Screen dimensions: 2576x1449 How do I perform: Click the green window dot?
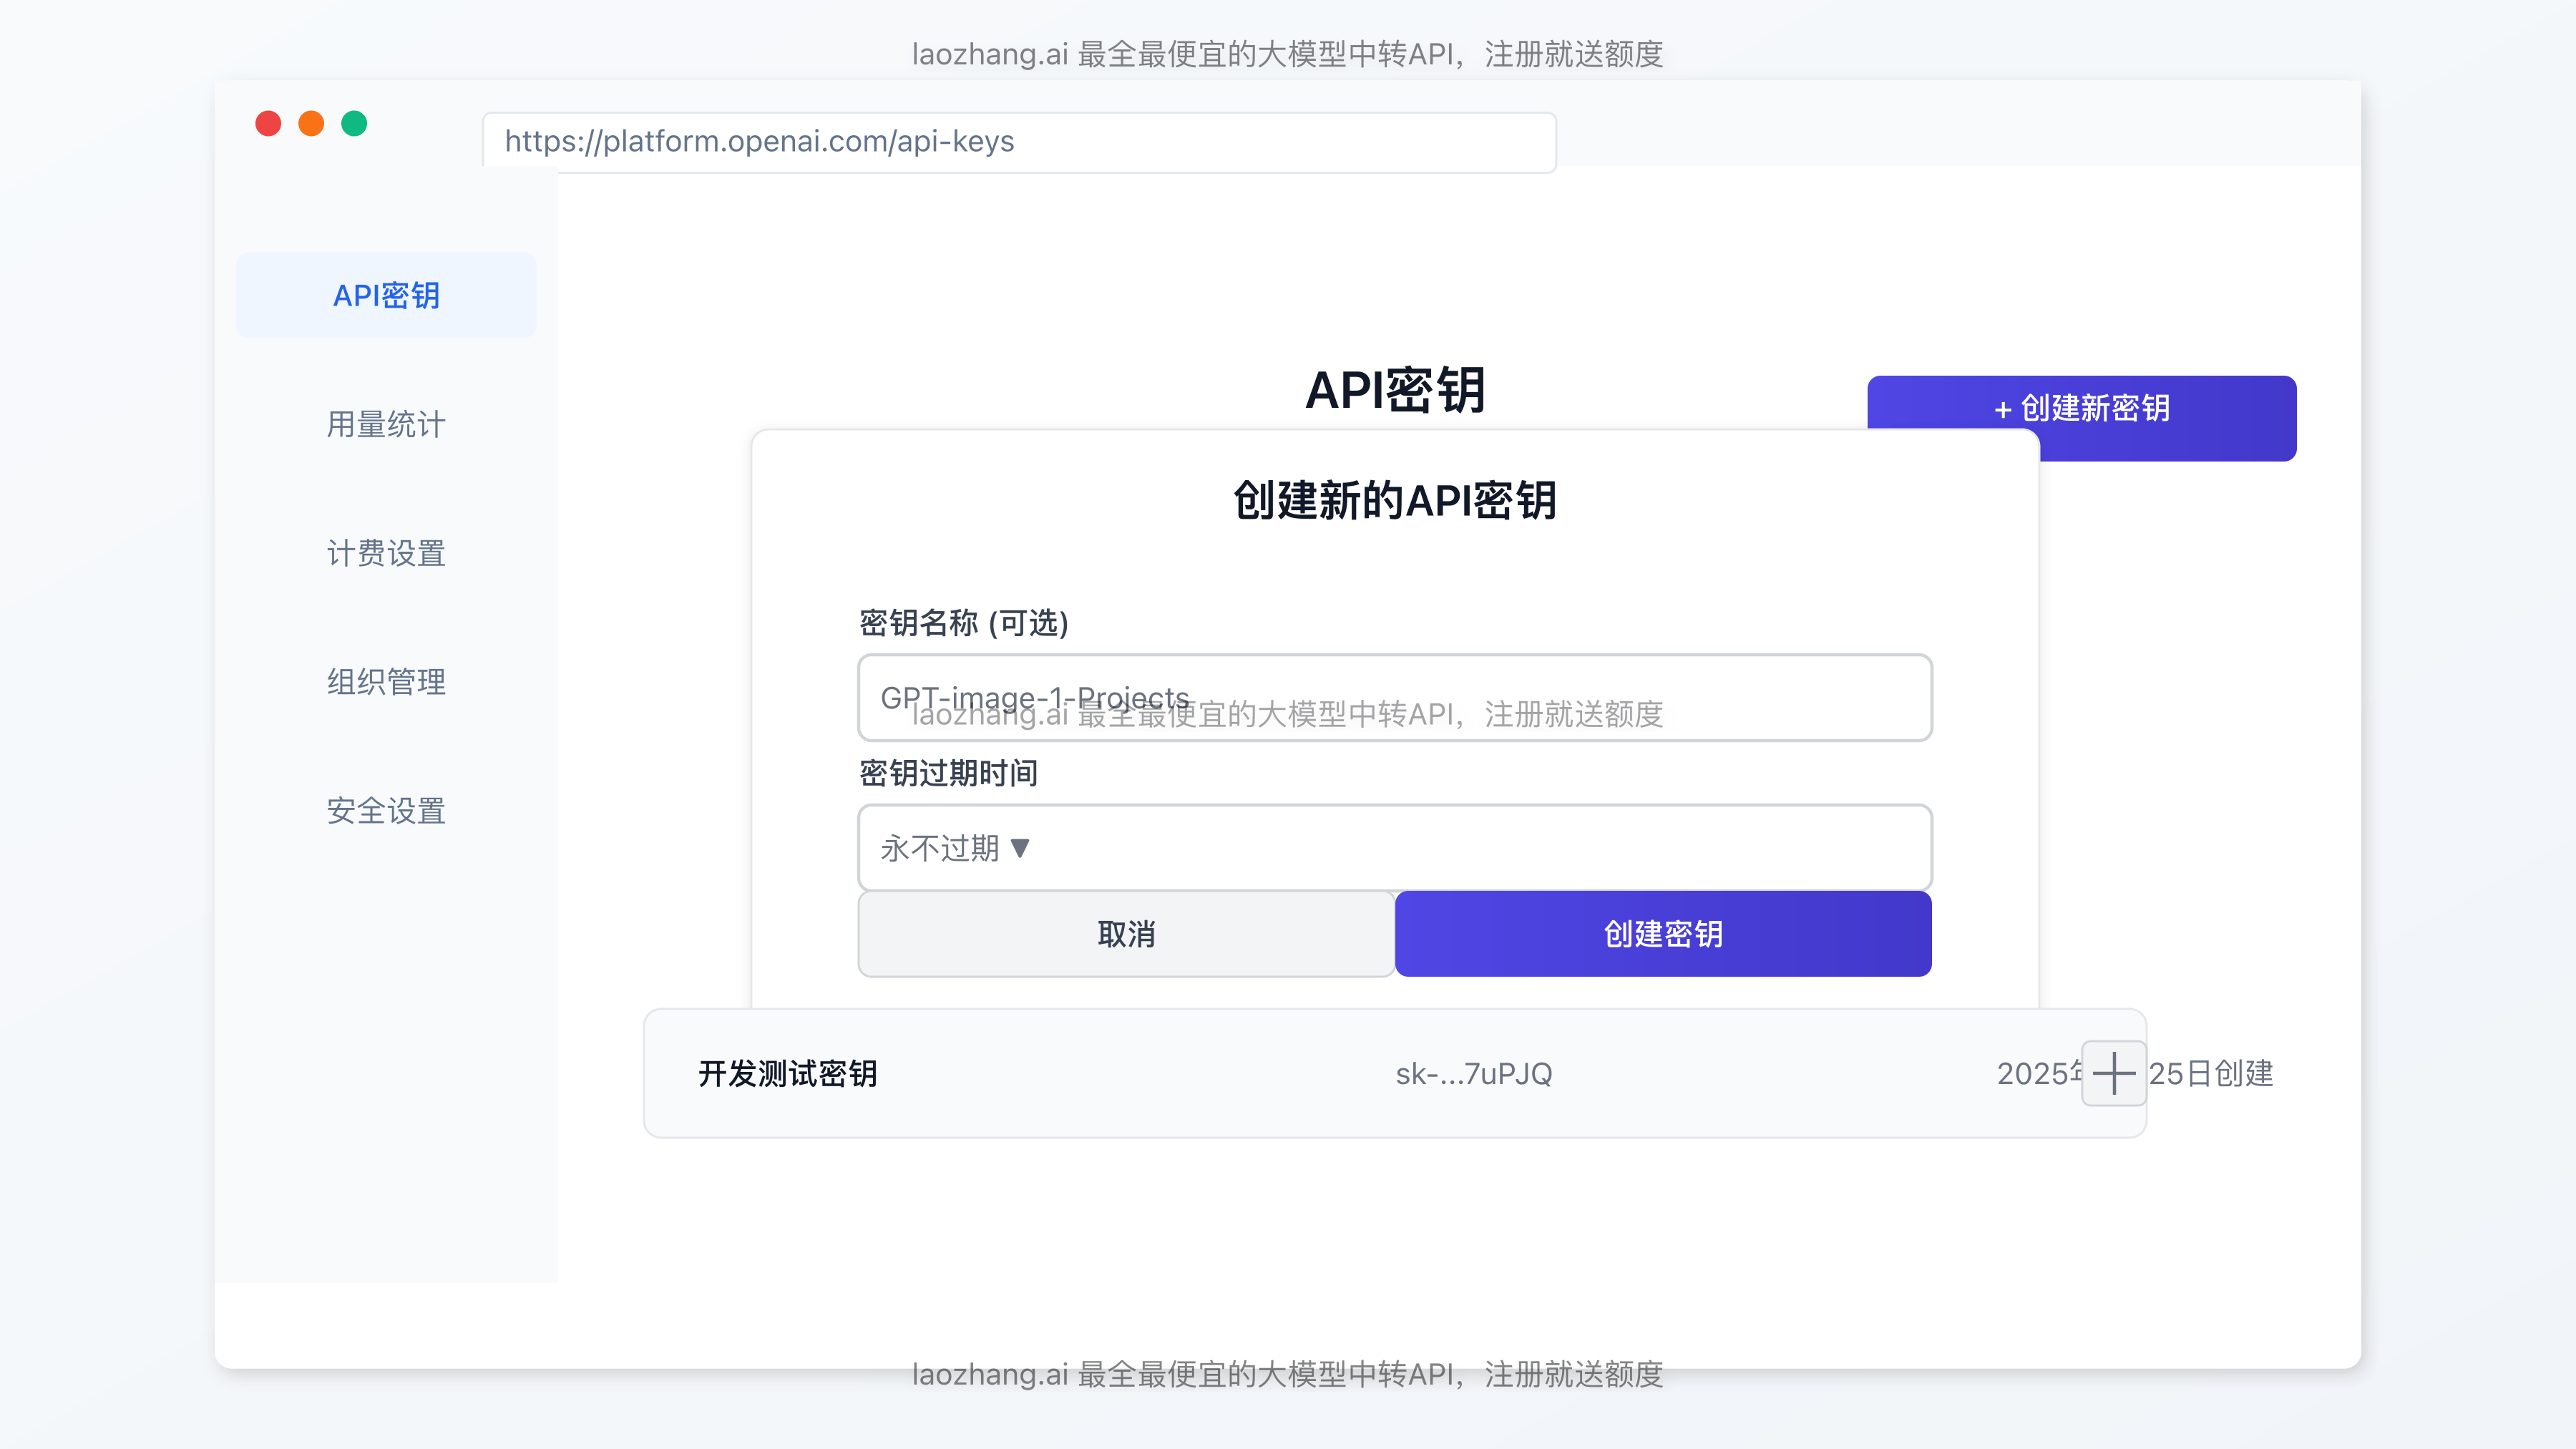[354, 123]
